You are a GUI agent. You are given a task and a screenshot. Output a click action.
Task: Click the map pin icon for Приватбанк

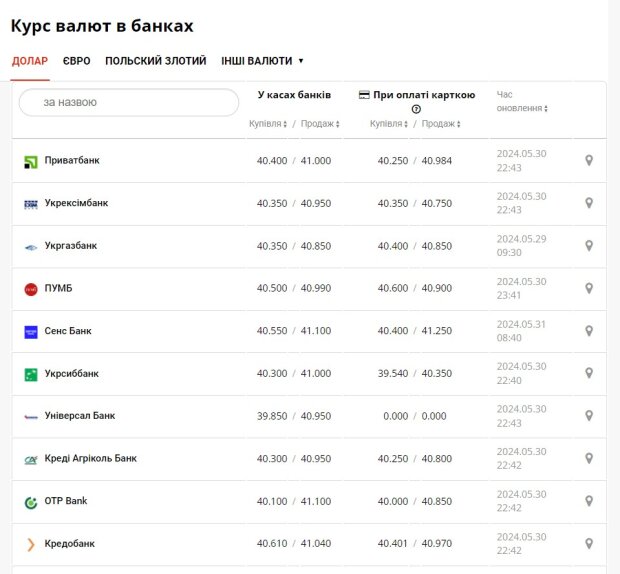(589, 160)
